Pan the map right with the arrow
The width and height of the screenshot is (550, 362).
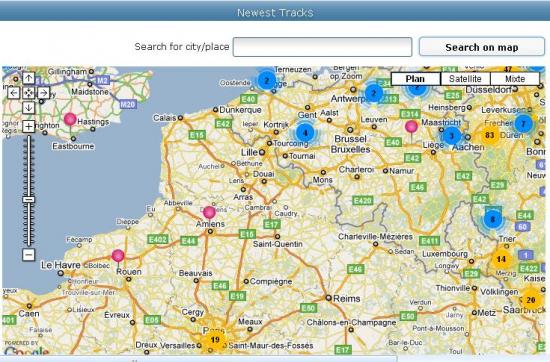coord(43,93)
